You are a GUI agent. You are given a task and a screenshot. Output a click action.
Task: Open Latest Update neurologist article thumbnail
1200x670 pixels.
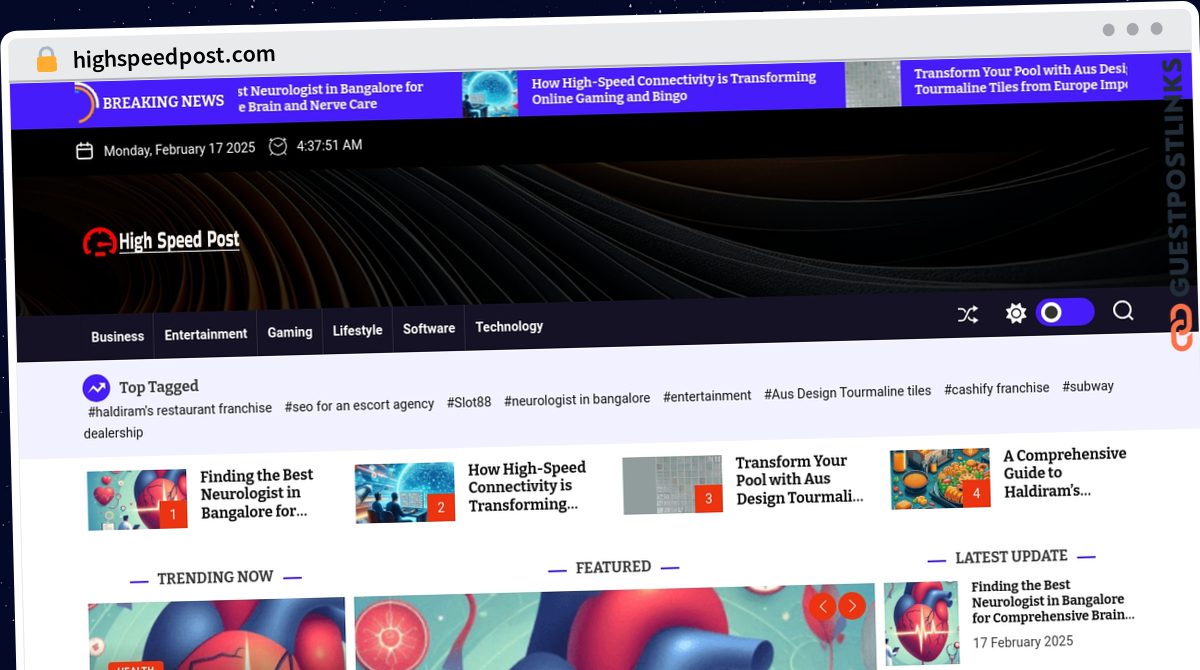click(922, 624)
